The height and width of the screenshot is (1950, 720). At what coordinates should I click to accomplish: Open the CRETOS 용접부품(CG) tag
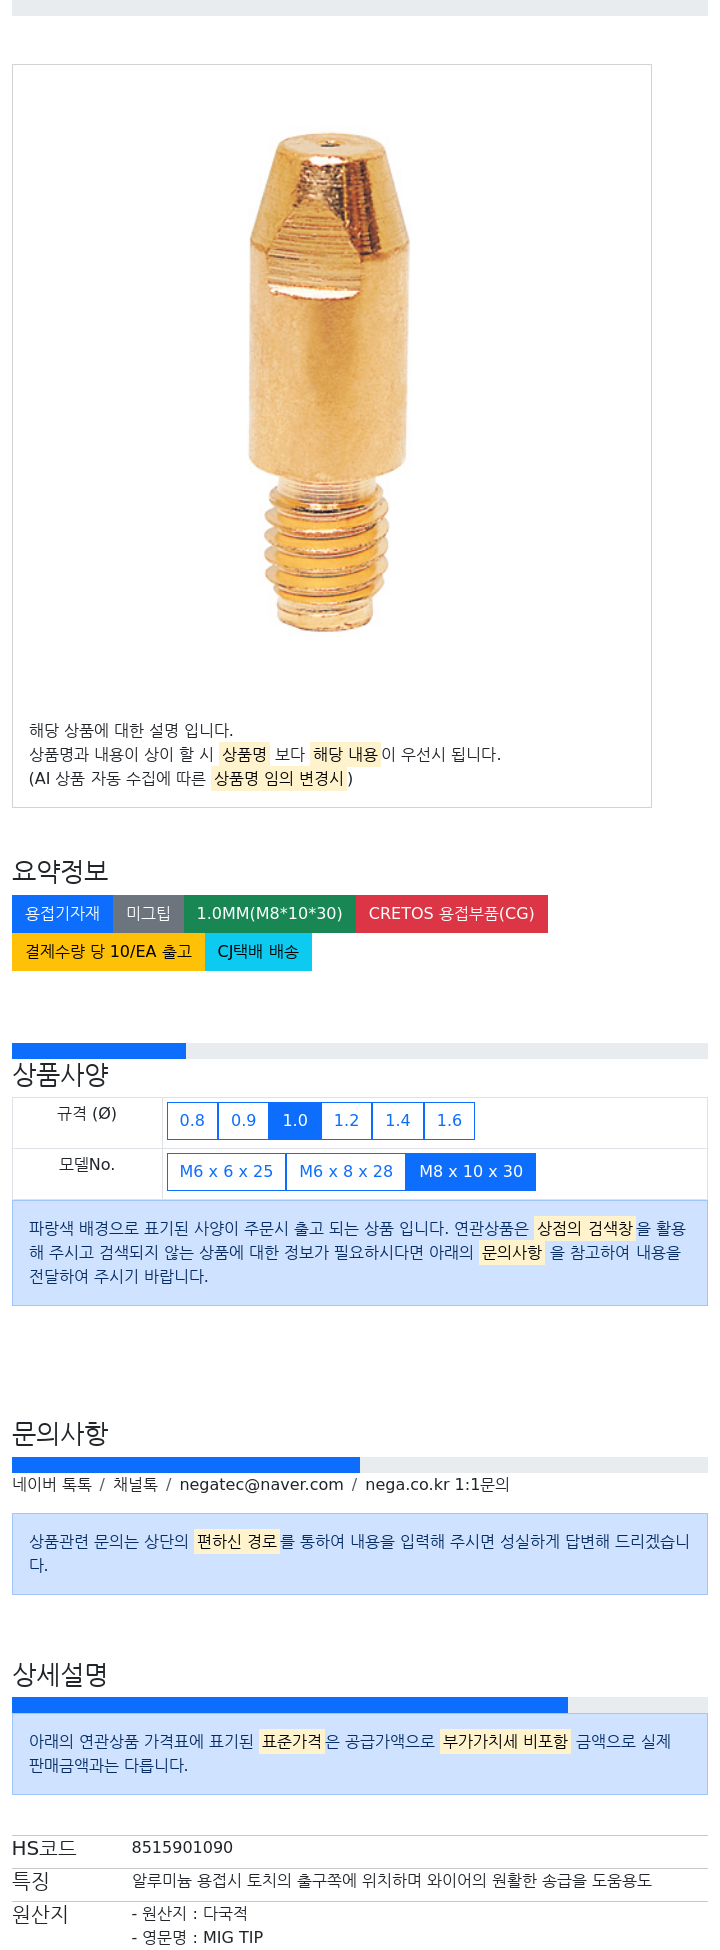pos(451,914)
